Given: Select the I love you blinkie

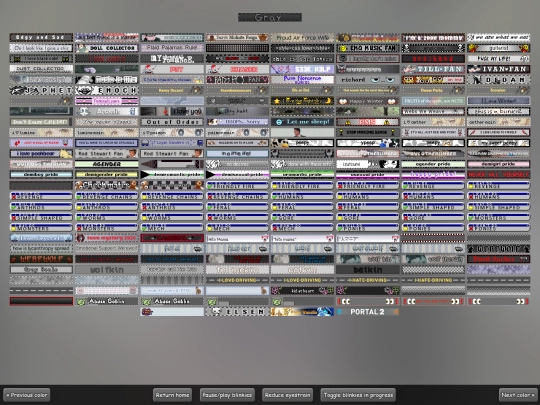Looking at the screenshot, I should [172, 111].
